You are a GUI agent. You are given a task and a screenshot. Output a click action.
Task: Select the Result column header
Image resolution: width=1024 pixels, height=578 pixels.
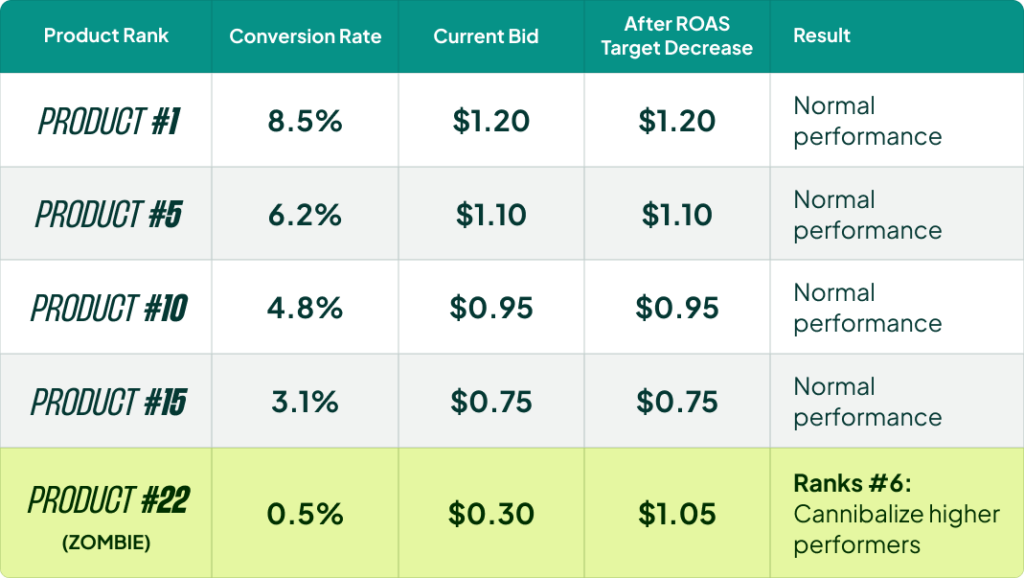coord(821,37)
